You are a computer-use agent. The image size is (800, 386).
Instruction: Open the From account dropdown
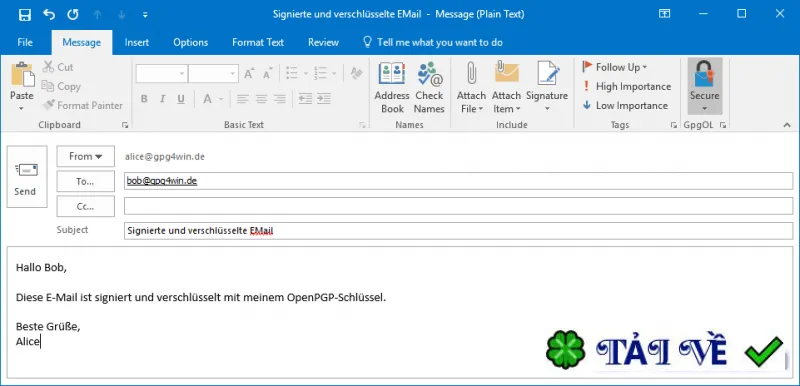coord(85,156)
